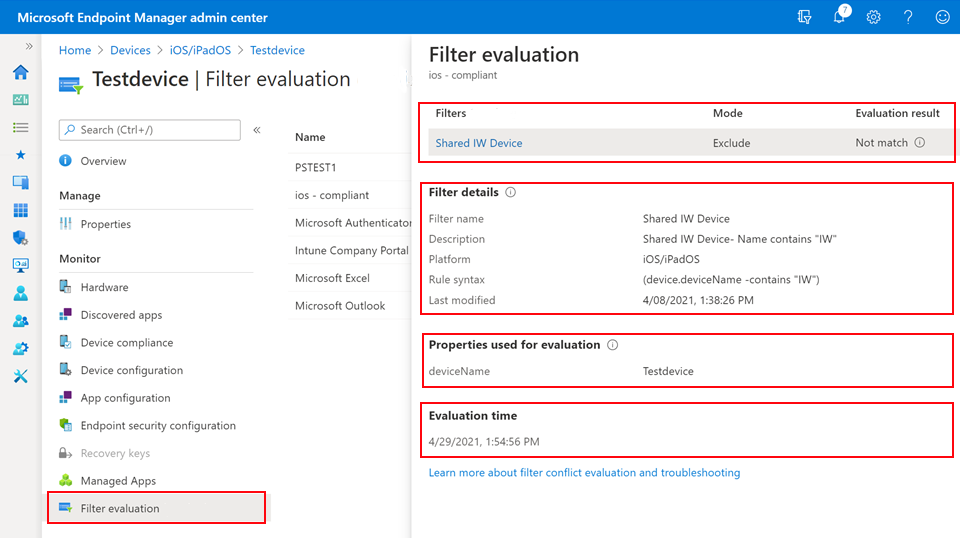This screenshot has width=960, height=538.
Task: Click the help question mark icon
Action: [x=908, y=17]
